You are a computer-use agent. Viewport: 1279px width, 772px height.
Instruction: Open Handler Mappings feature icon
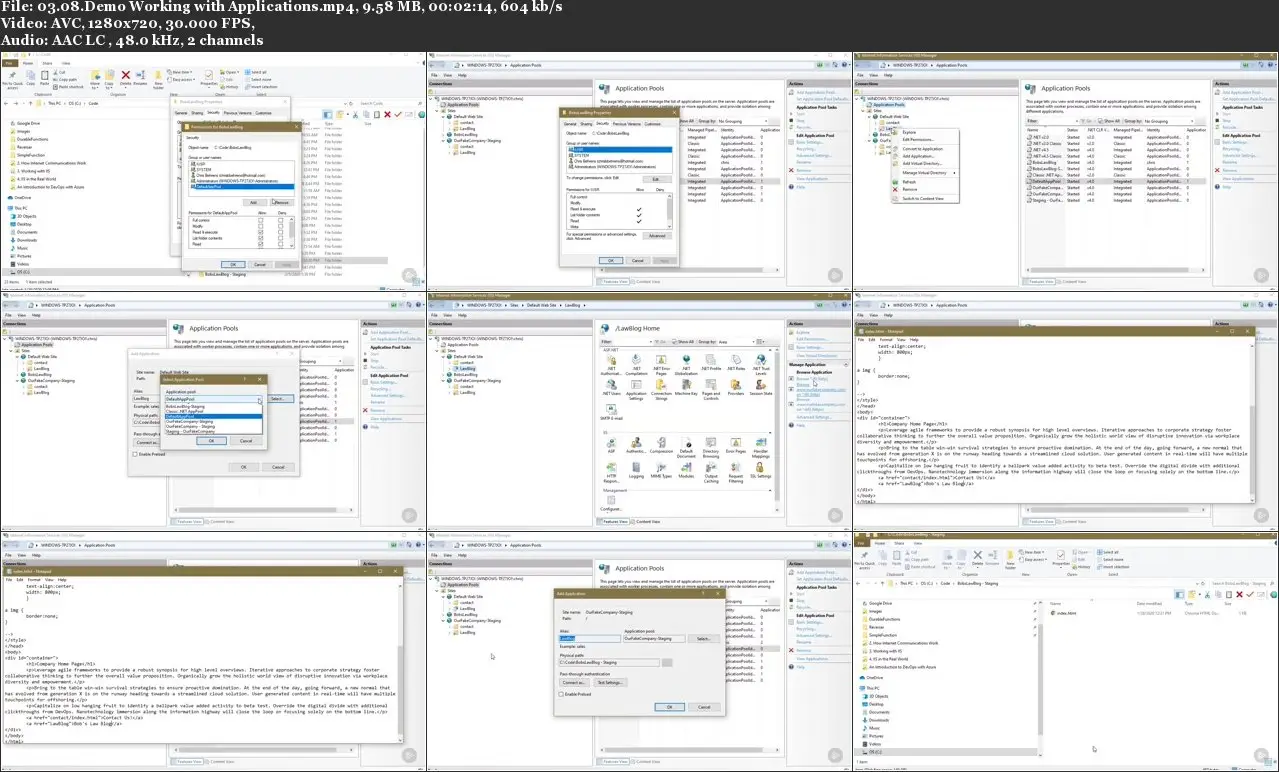click(x=761, y=448)
